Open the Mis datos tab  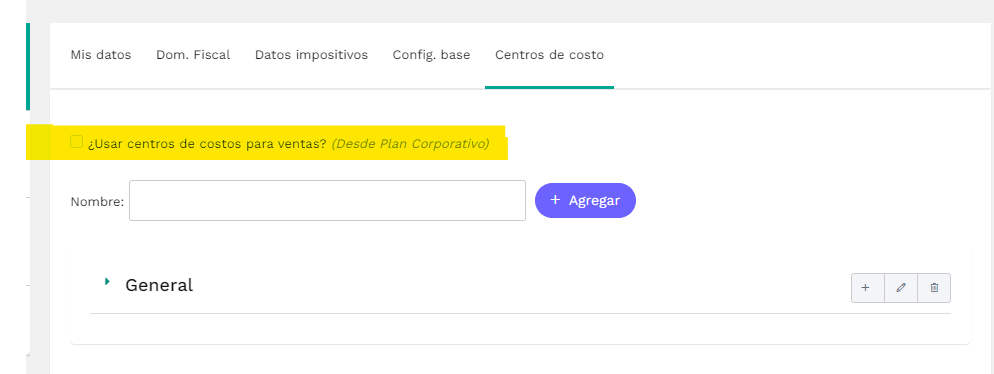(x=101, y=55)
